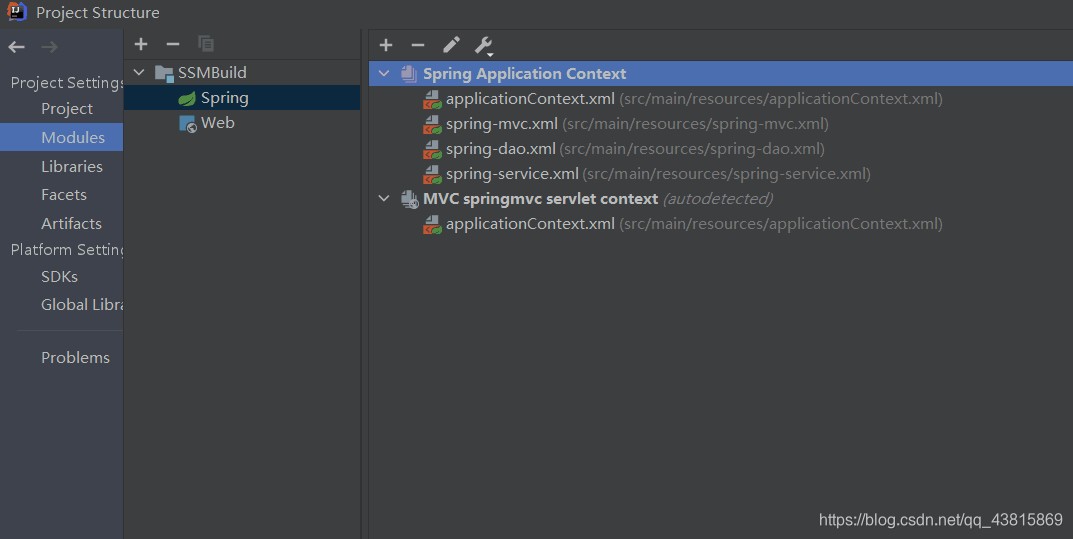
Task: Click the green Spring leaf icon
Action: pyautogui.click(x=187, y=98)
